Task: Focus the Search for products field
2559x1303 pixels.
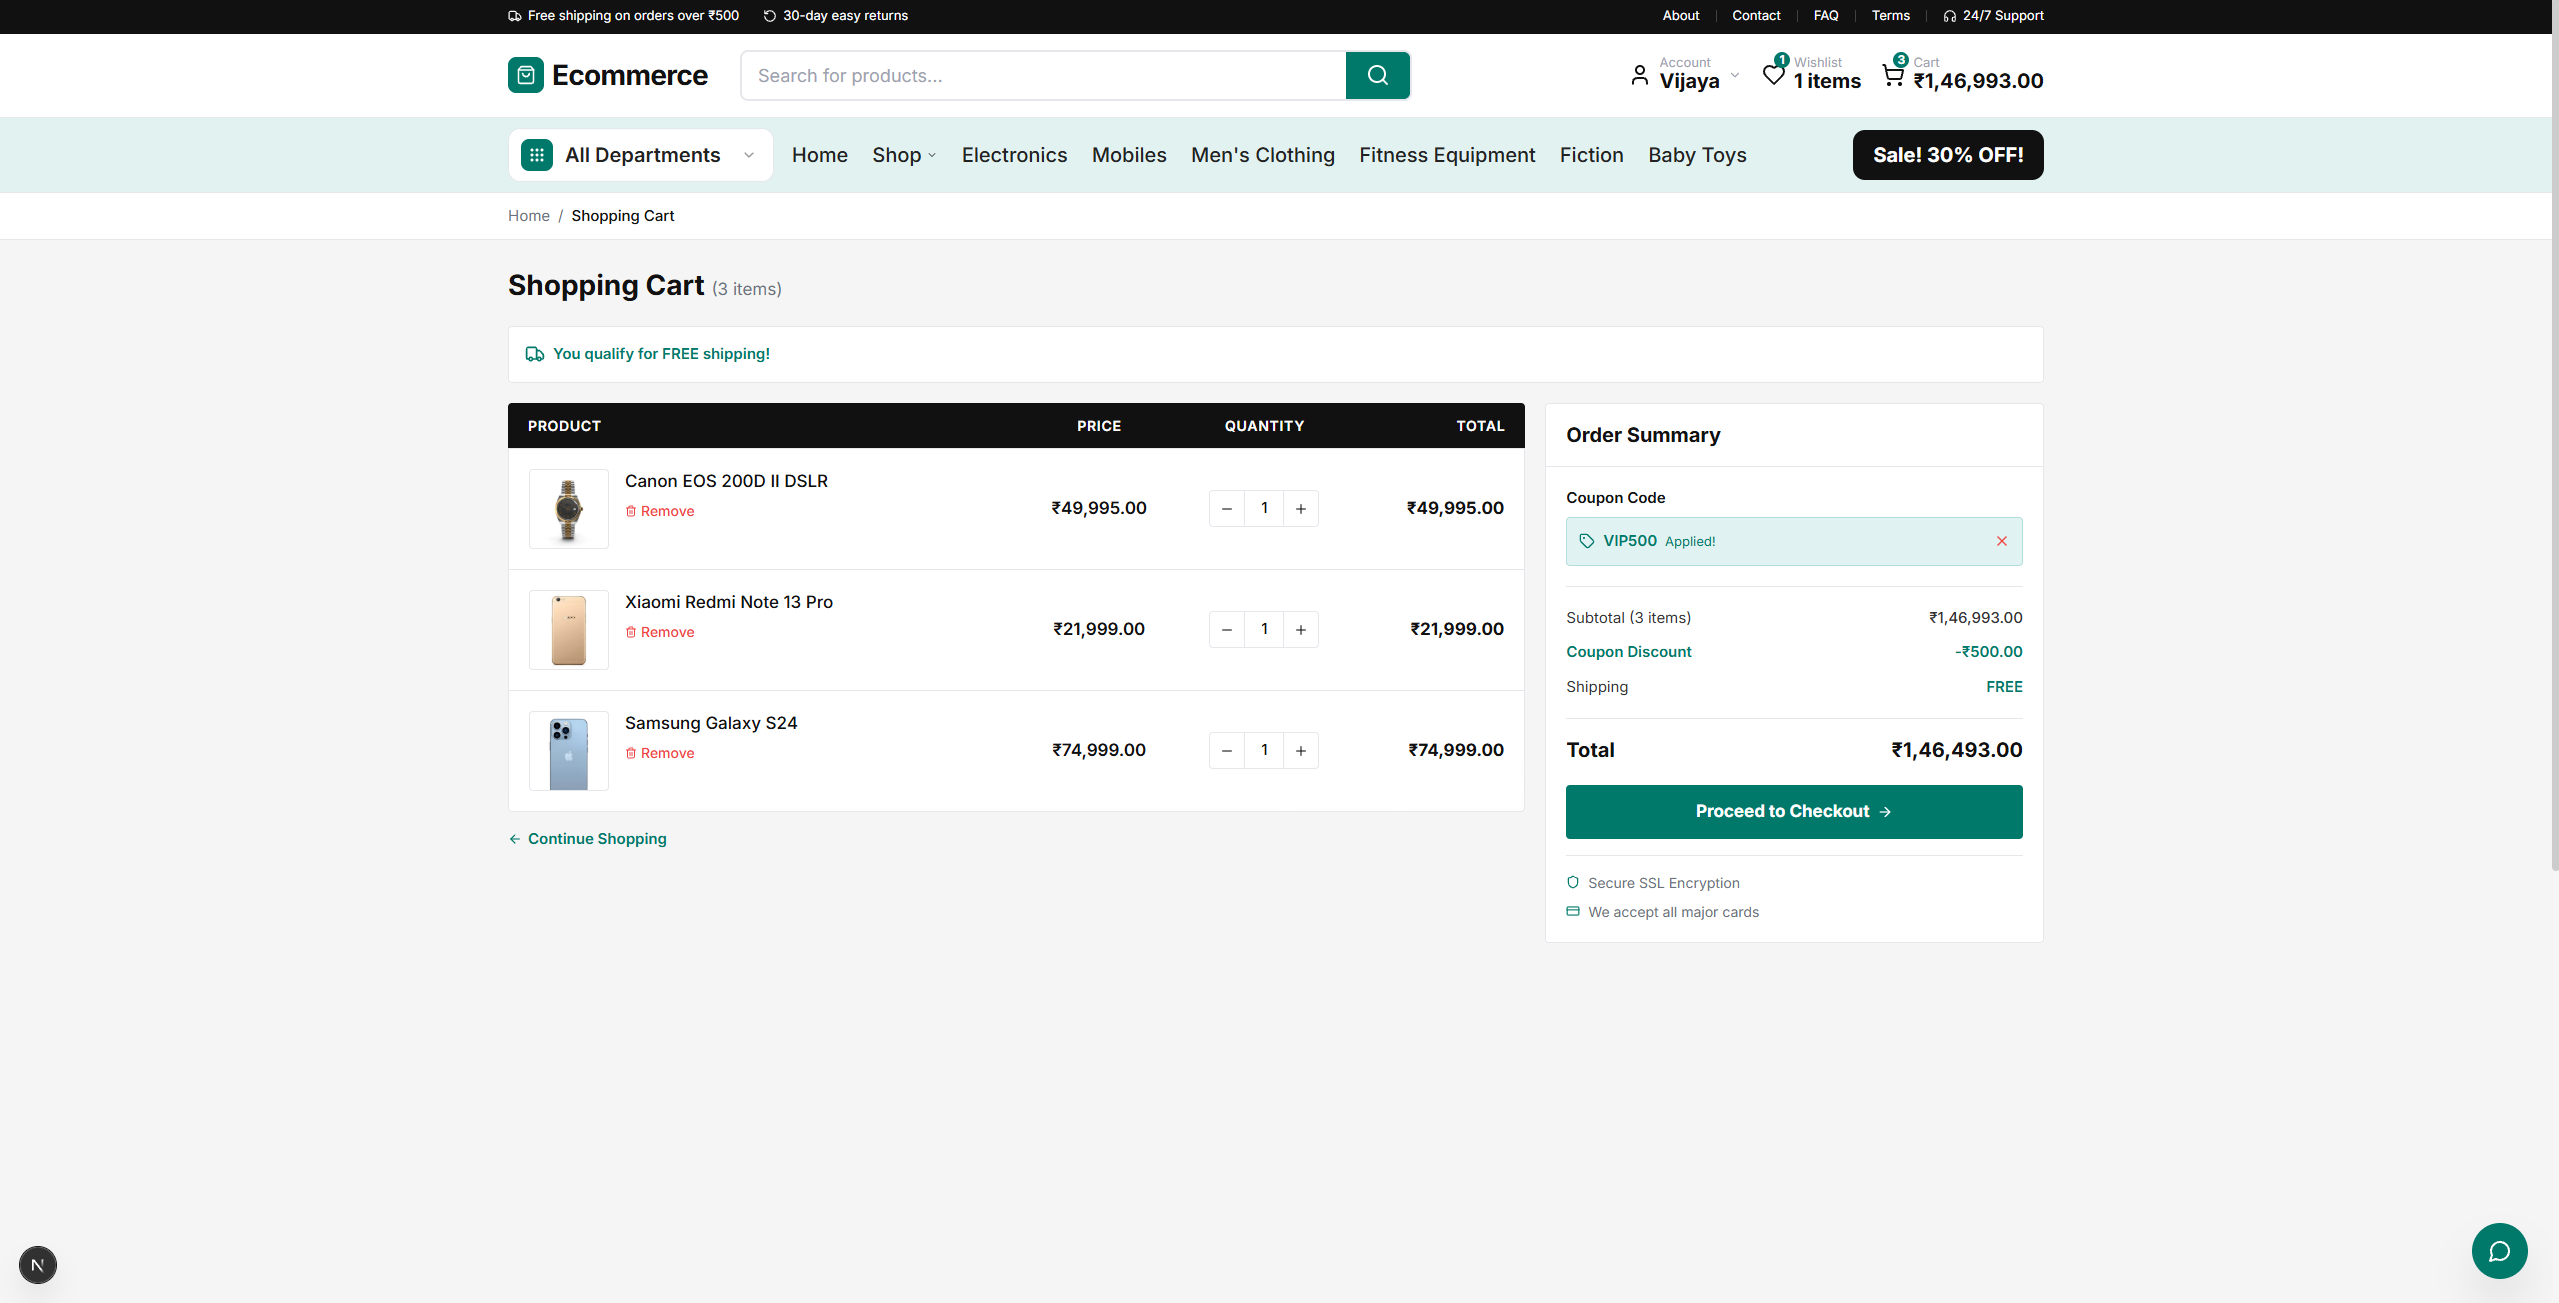Action: tap(1043, 75)
